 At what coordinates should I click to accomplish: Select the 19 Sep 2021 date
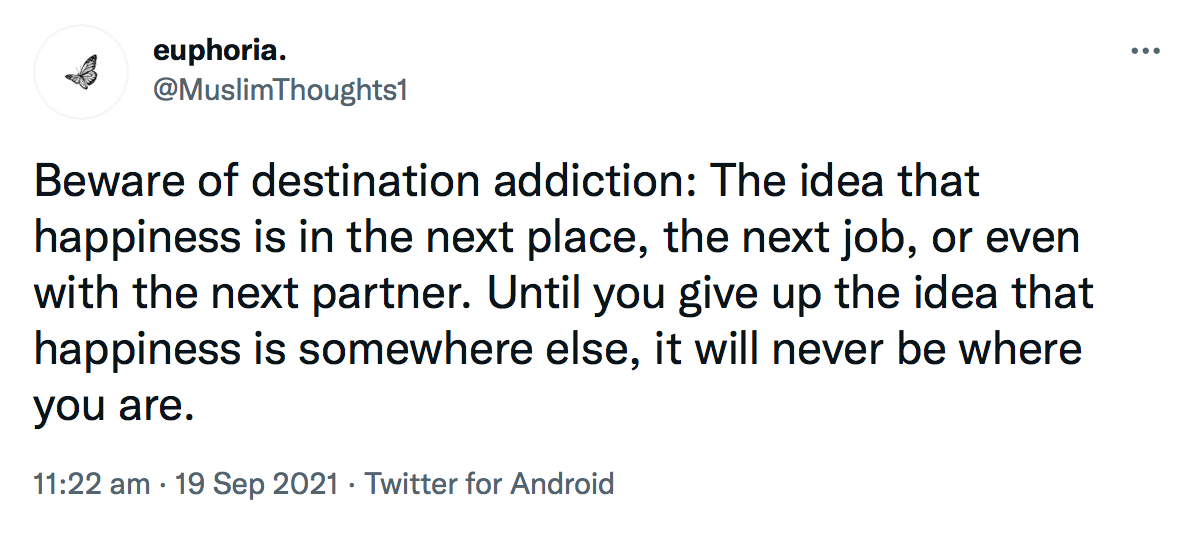(x=257, y=483)
